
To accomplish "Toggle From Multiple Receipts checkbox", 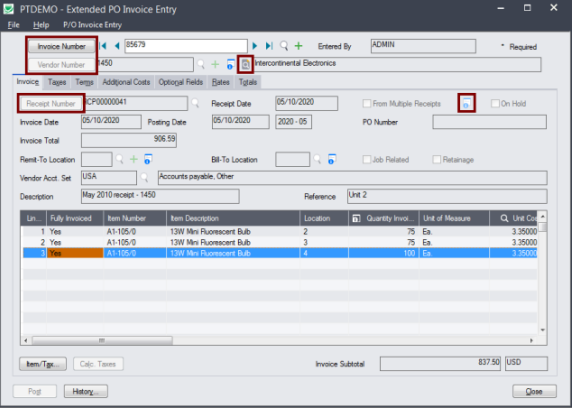I will (367, 103).
